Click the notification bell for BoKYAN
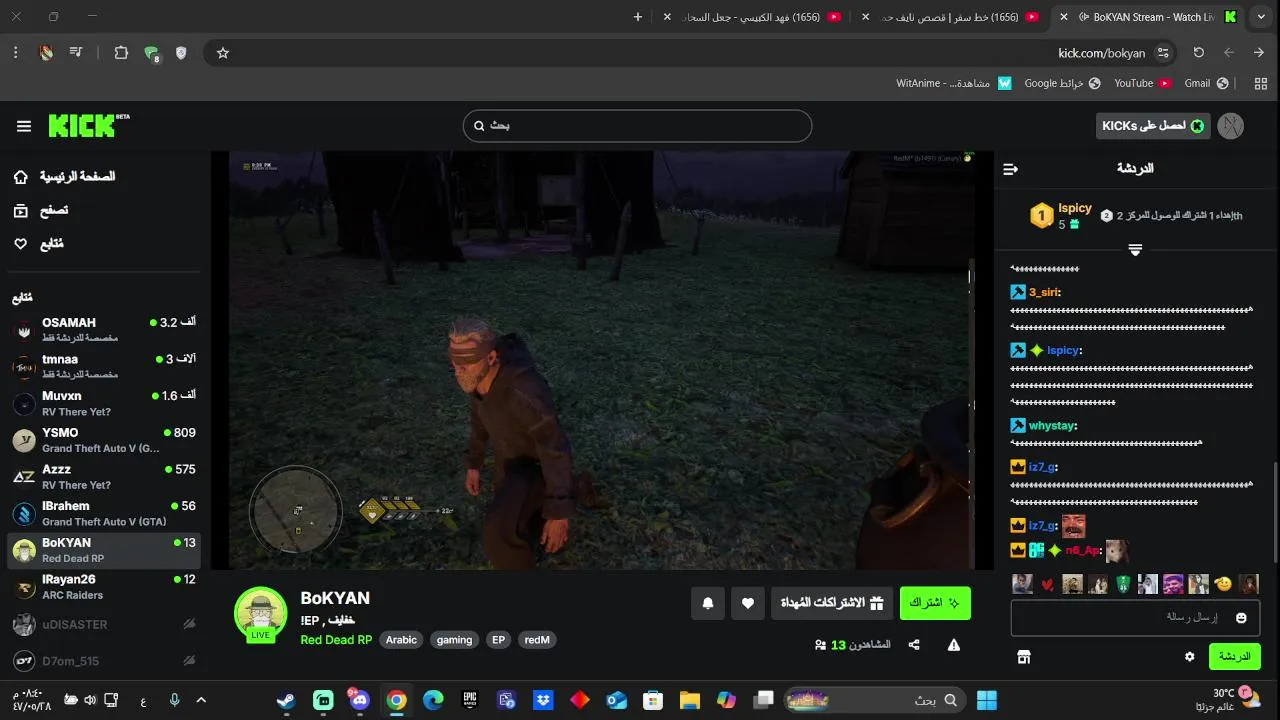This screenshot has width=1280, height=720. point(708,603)
